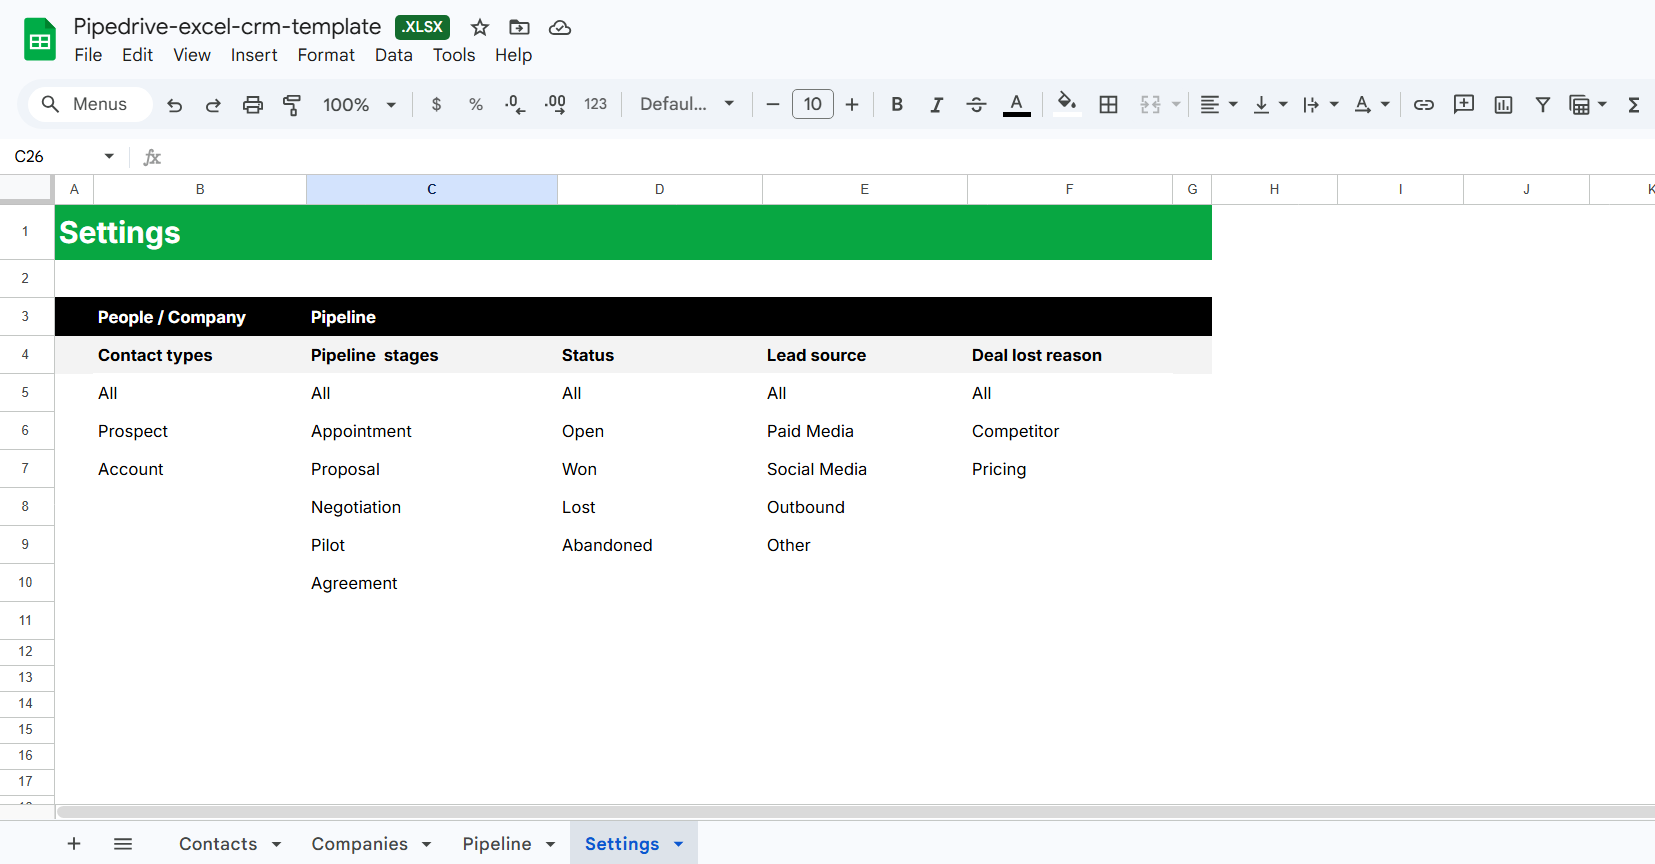Click the Move to folder icon
Image resolution: width=1655 pixels, height=864 pixels.
519,27
